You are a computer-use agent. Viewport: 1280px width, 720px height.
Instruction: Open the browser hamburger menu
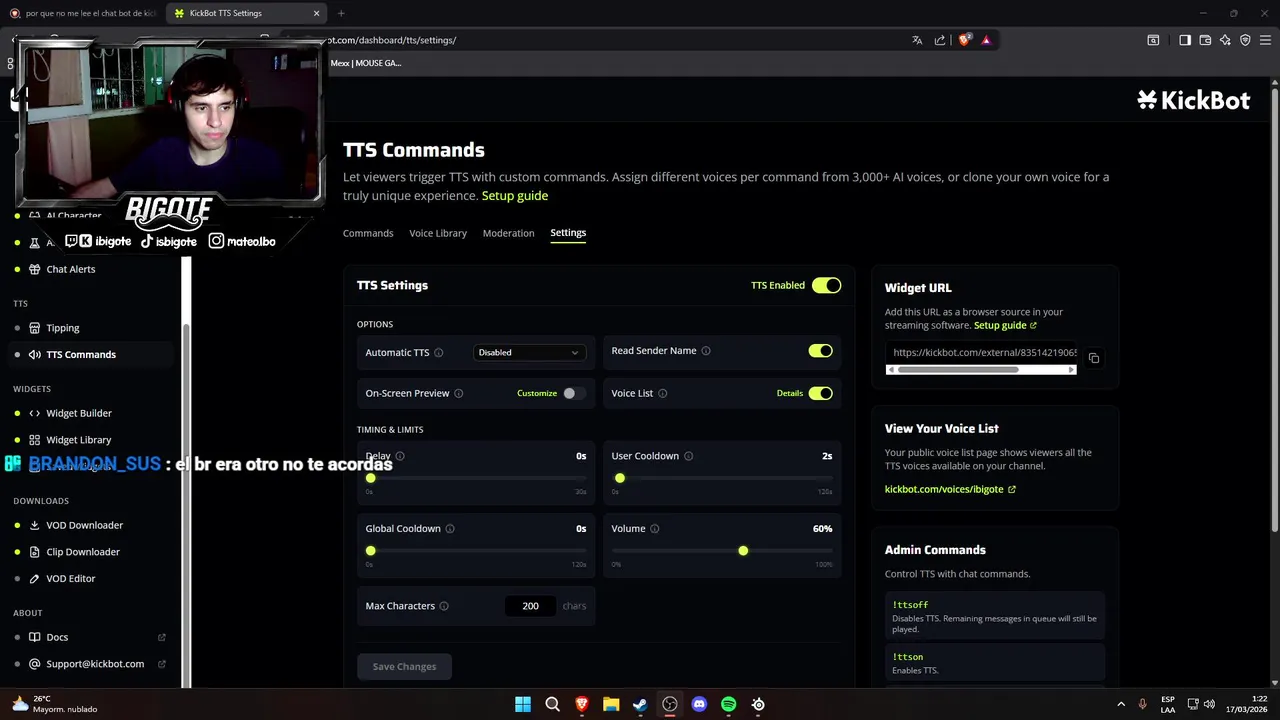tap(1265, 40)
